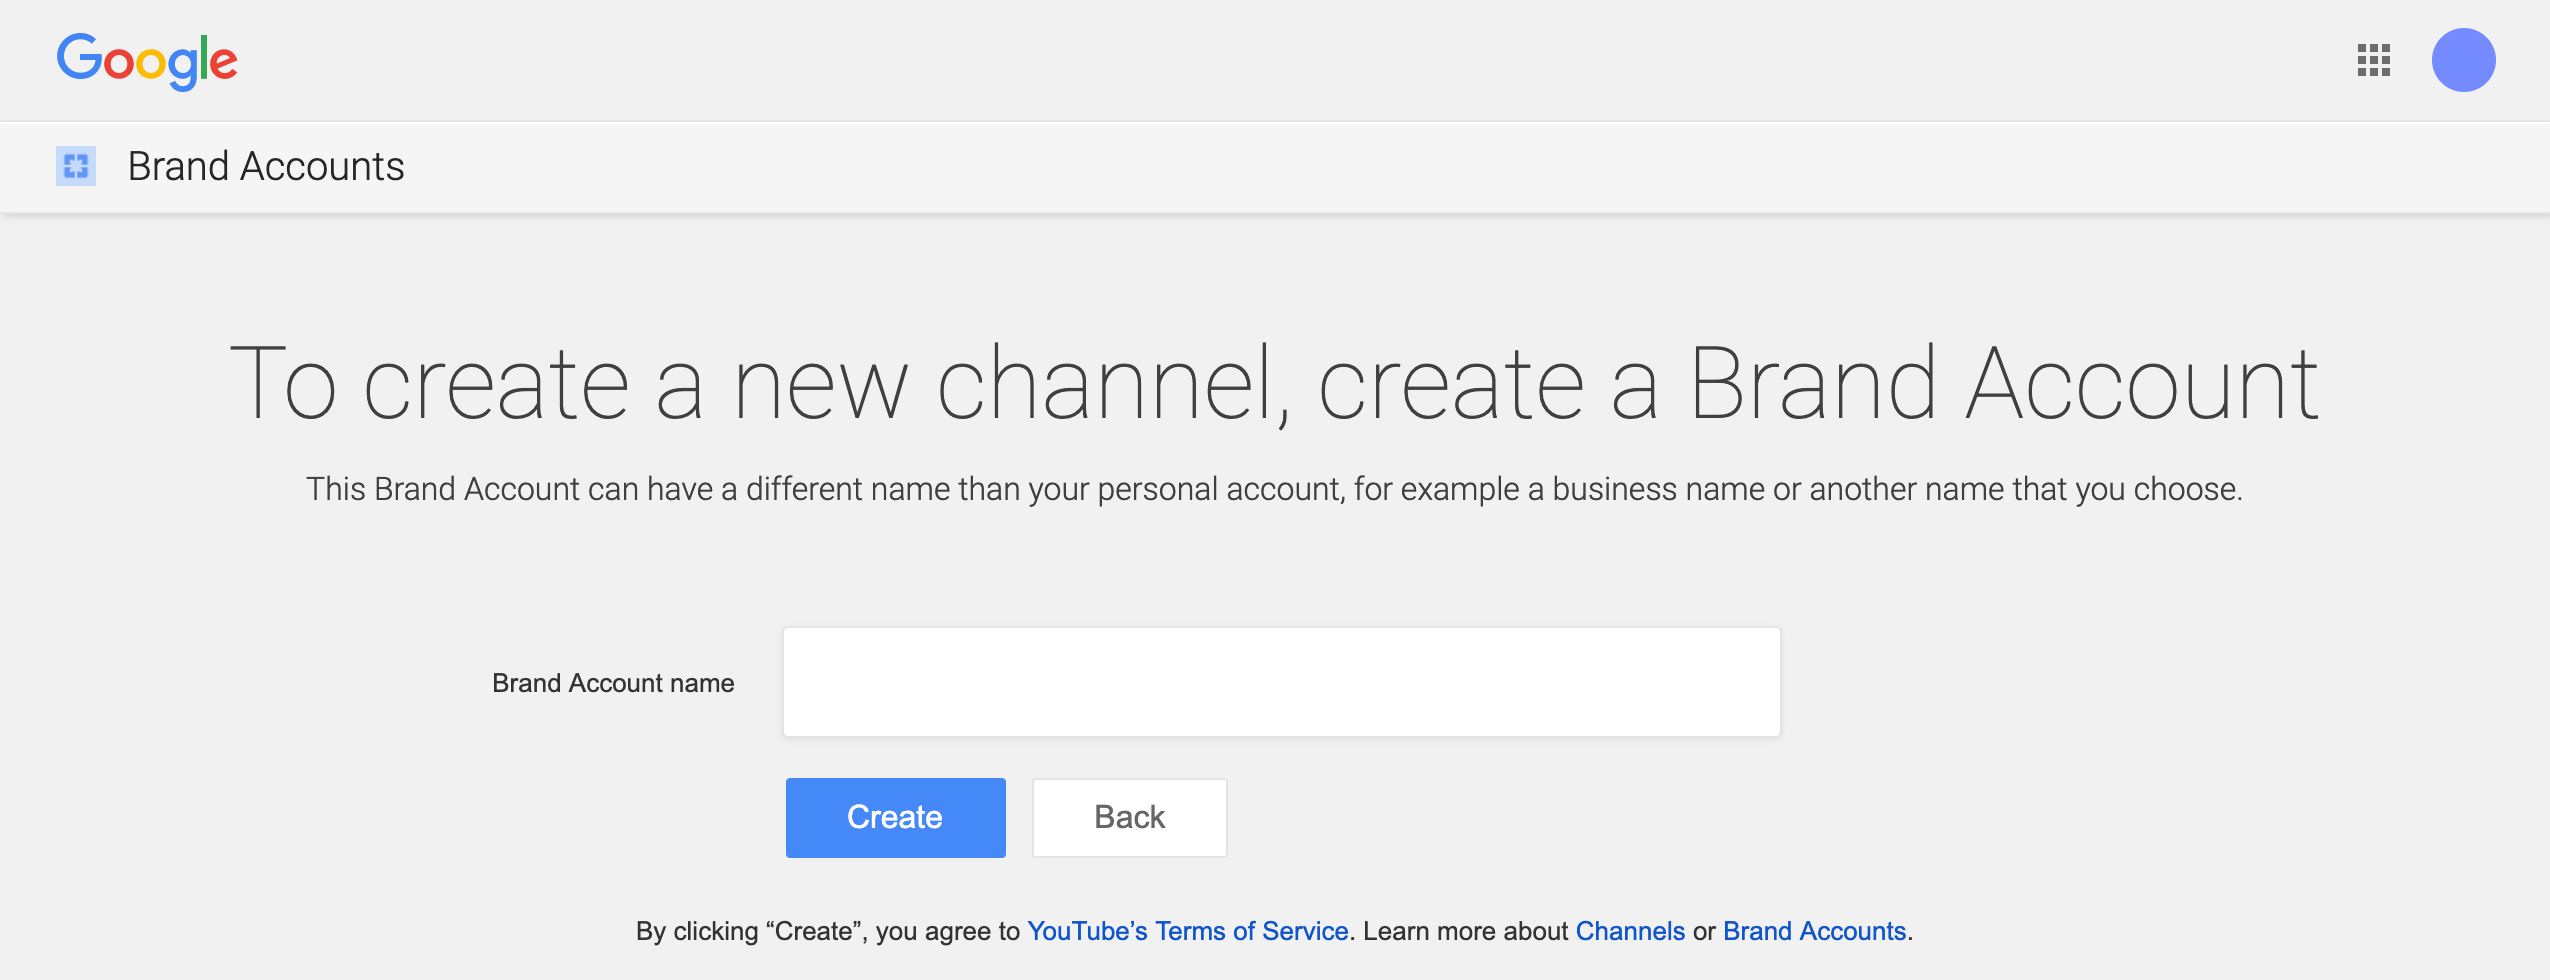Click the Back button
Viewport: 2550px width, 980px height.
click(x=1129, y=817)
